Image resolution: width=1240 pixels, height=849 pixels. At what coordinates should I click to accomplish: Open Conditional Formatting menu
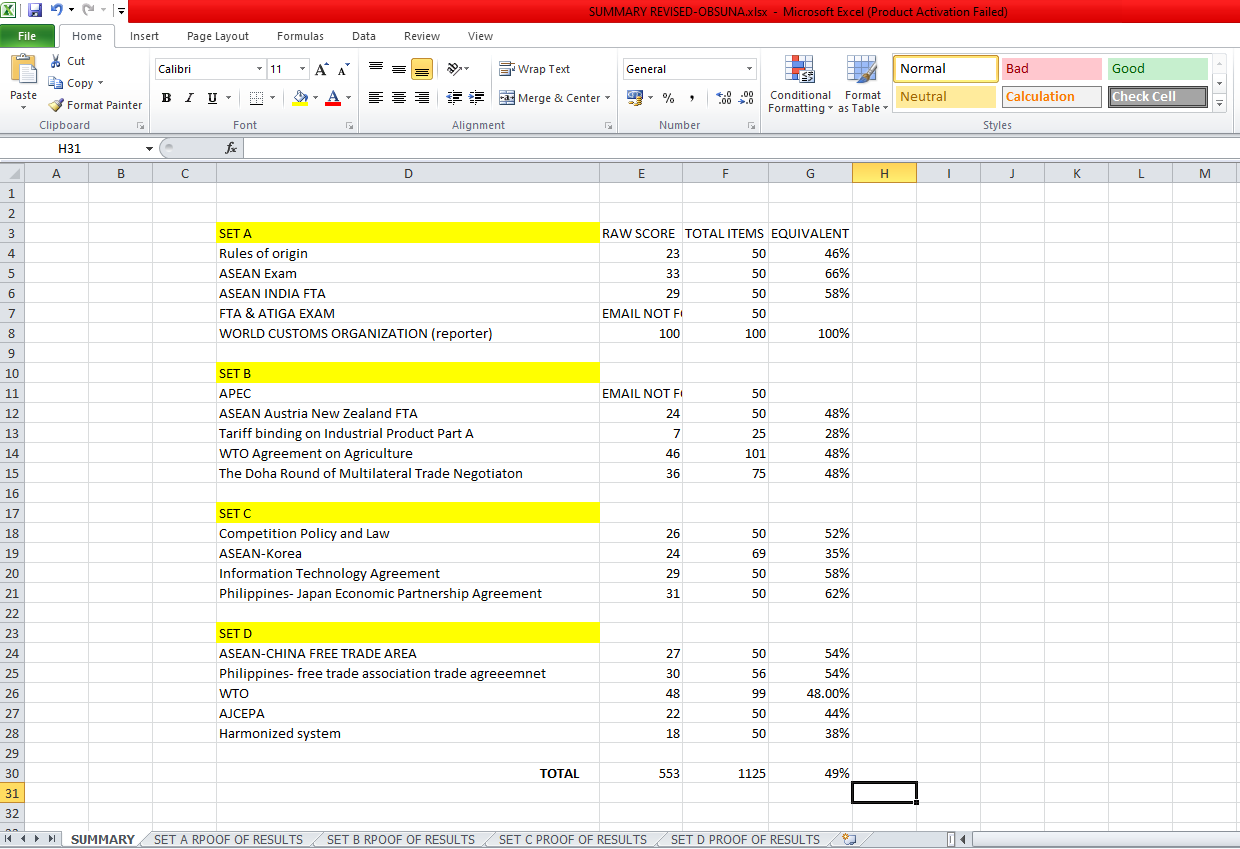[x=800, y=85]
